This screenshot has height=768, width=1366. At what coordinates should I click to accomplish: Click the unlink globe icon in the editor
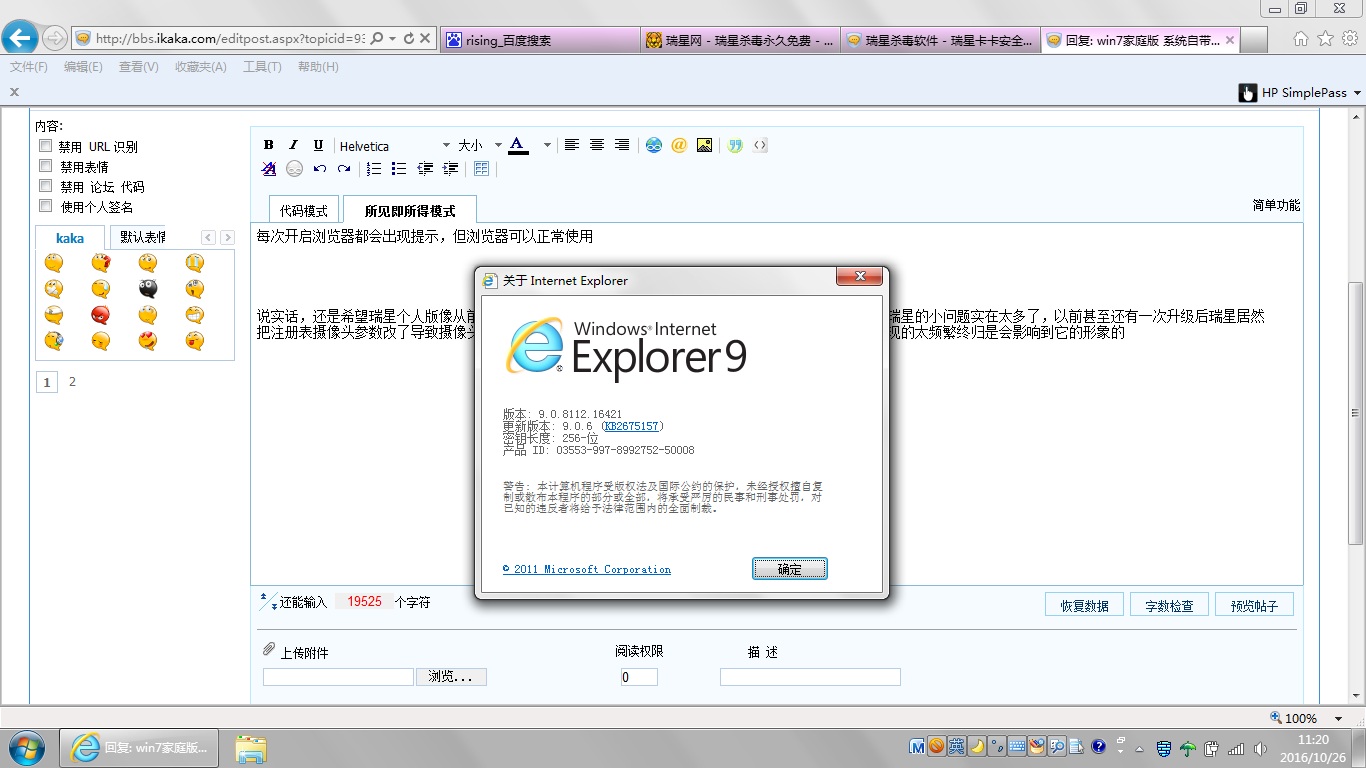294,169
